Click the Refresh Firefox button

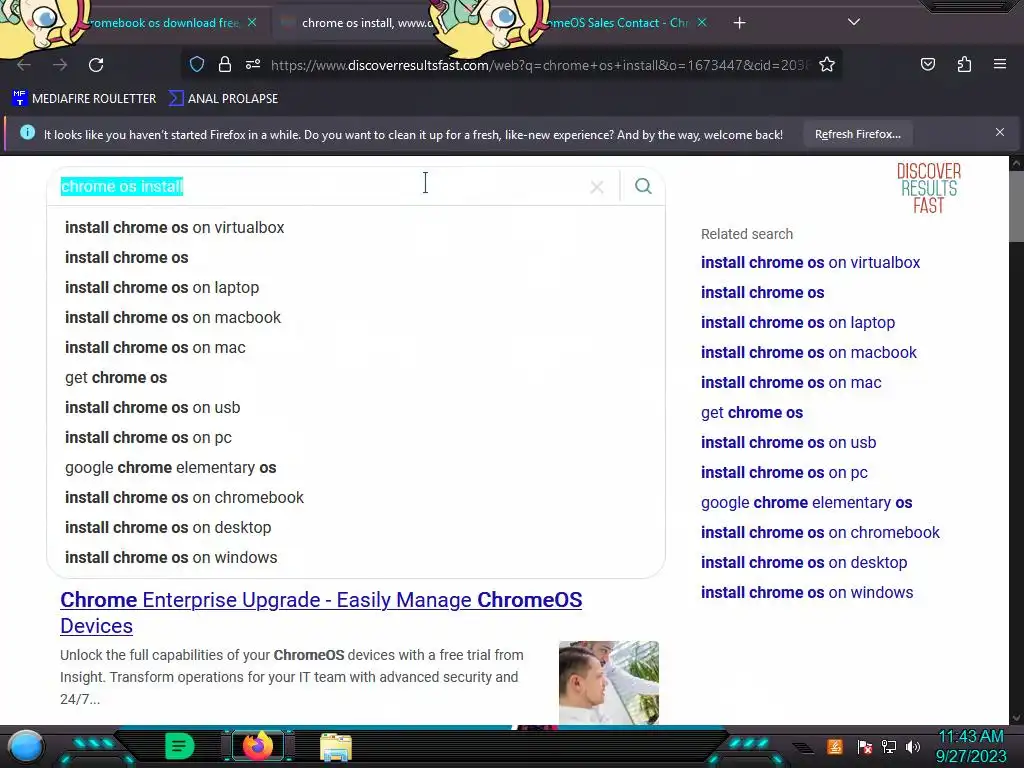click(x=857, y=135)
